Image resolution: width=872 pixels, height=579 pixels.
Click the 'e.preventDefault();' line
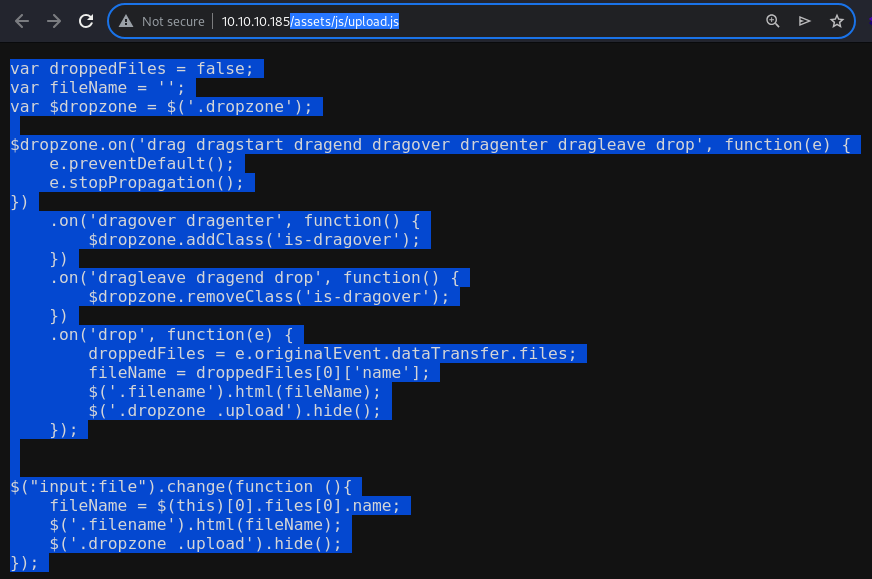click(141, 164)
